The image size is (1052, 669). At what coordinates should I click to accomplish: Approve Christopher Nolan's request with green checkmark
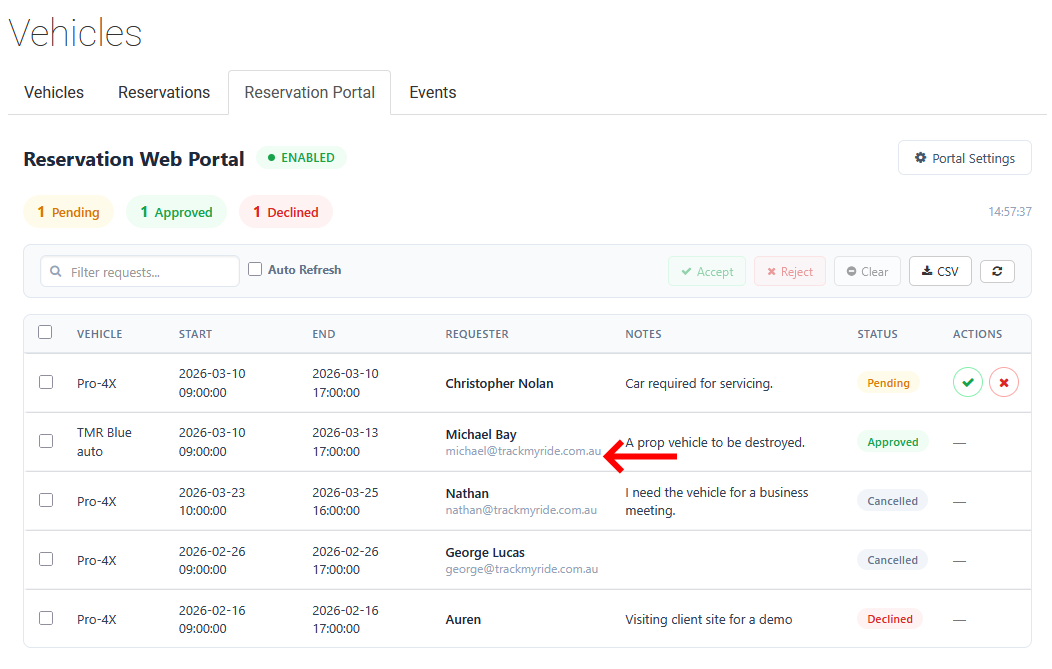click(967, 382)
